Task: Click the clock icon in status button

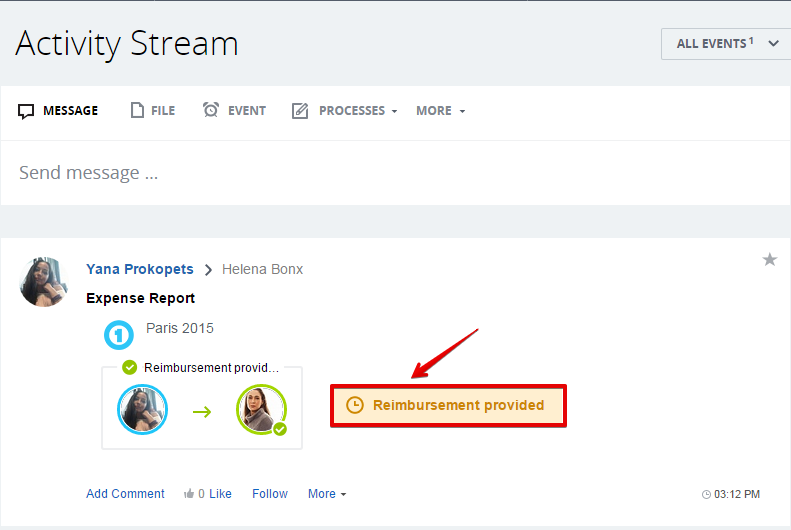Action: [355, 405]
